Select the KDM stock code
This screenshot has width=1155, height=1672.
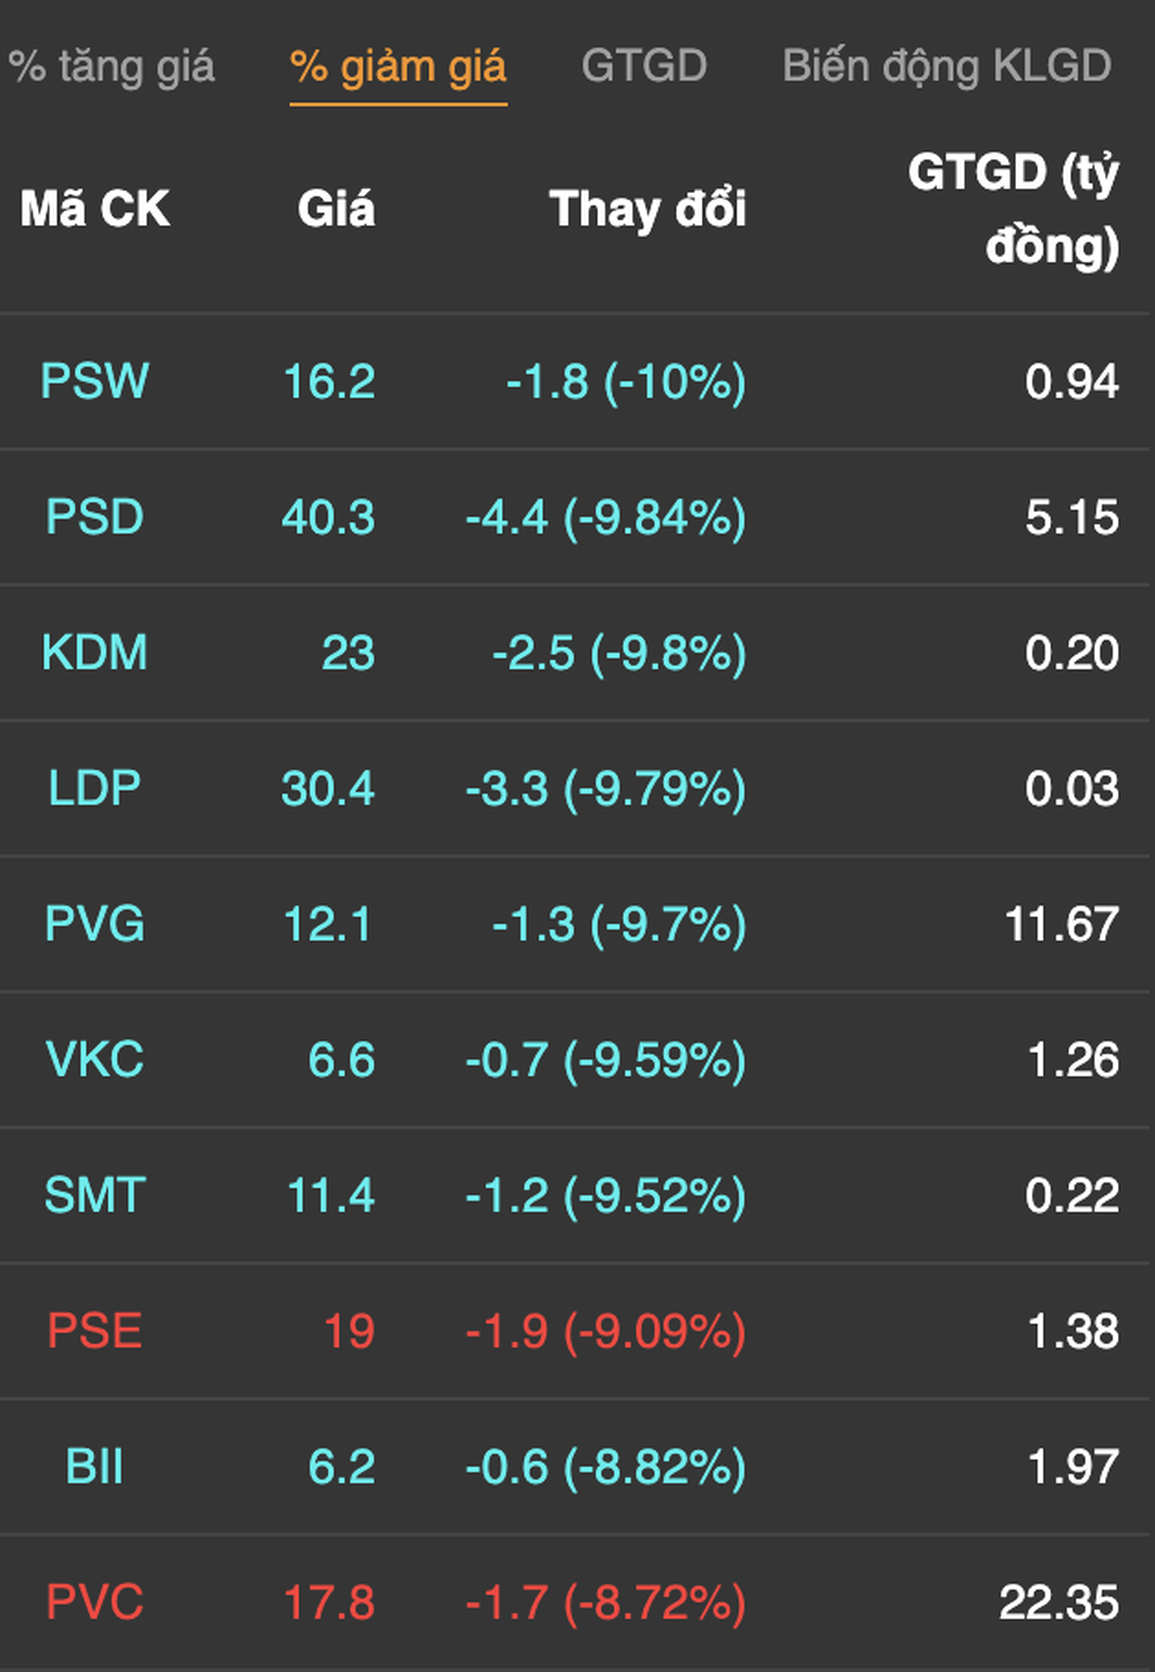pos(95,652)
